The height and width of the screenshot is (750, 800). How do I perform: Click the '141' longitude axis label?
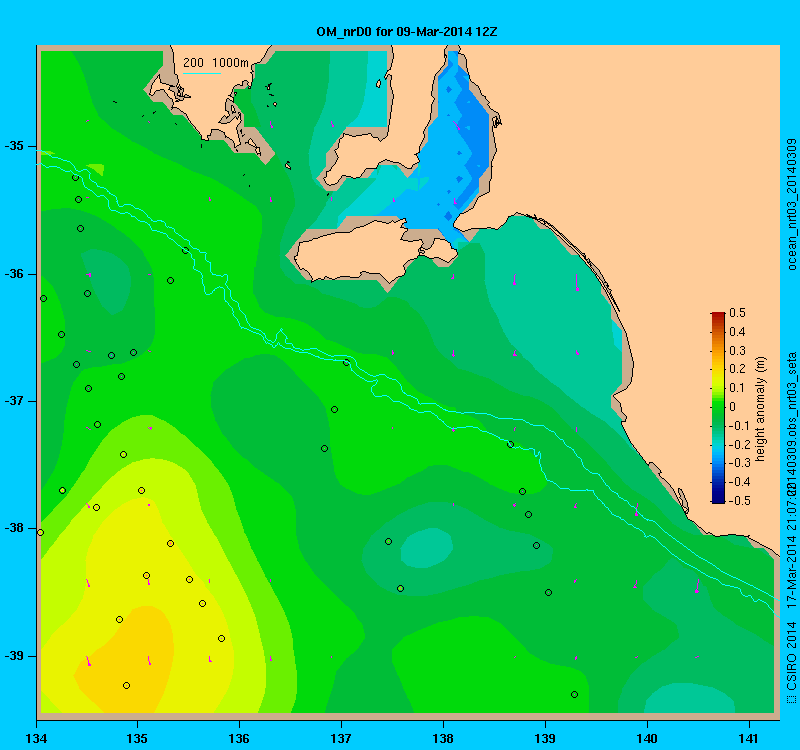749,738
